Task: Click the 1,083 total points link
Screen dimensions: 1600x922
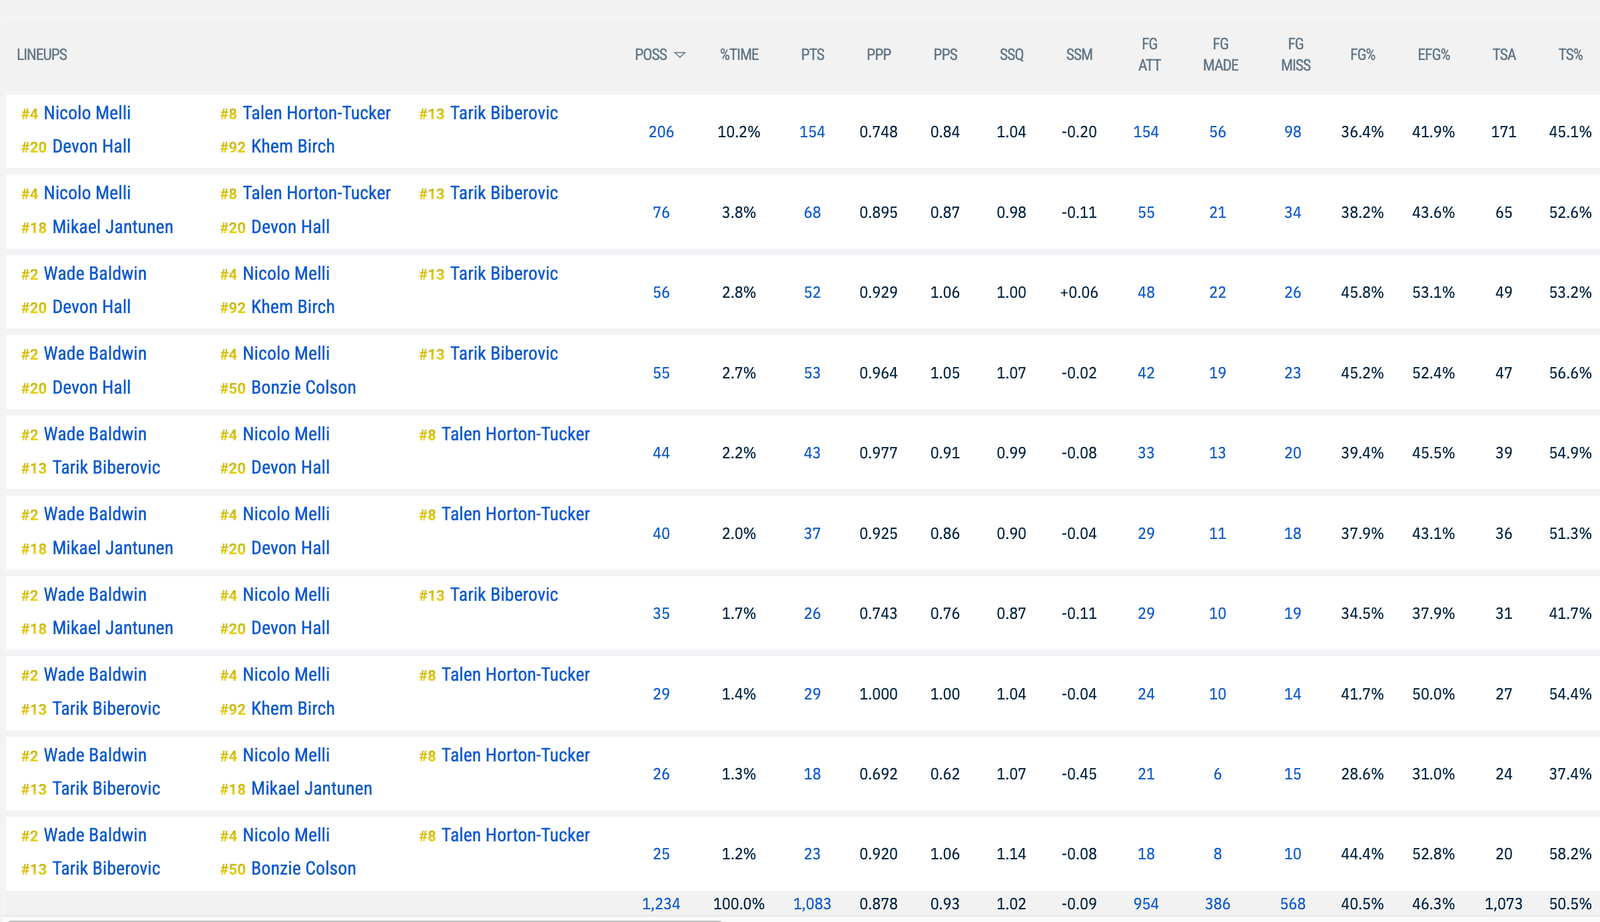Action: click(x=812, y=904)
